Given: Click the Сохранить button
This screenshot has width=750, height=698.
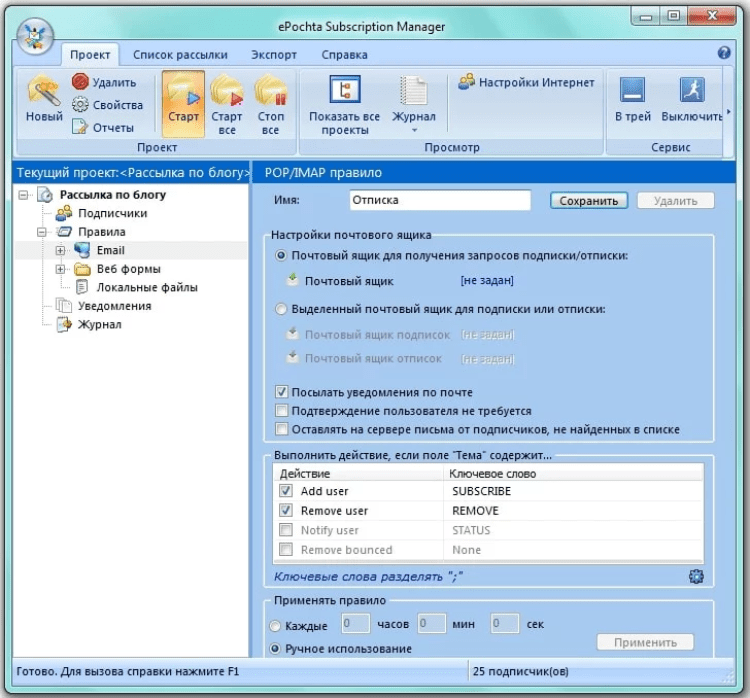Looking at the screenshot, I should (589, 200).
